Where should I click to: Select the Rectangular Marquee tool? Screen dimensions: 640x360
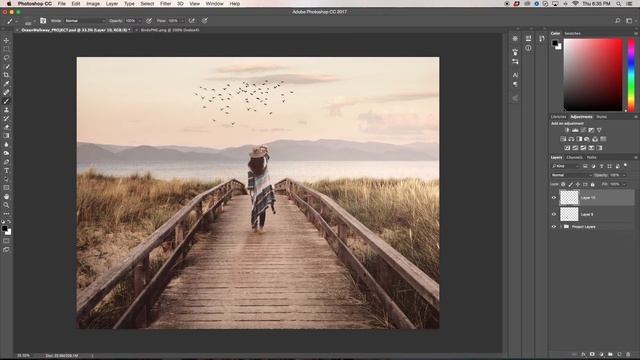(x=6, y=49)
